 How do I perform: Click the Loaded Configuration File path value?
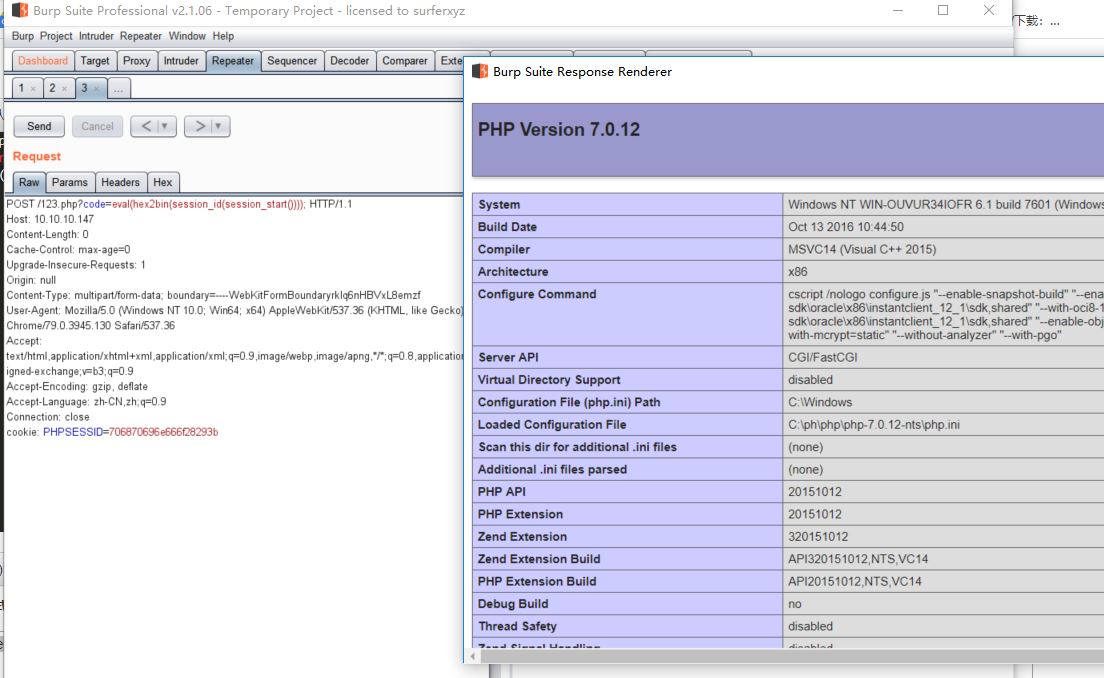click(874, 425)
